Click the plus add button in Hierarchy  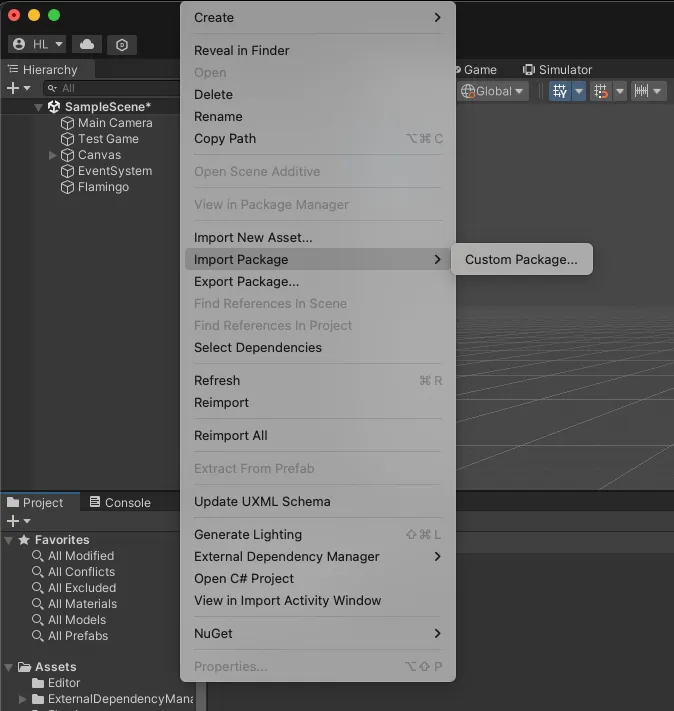pos(13,88)
